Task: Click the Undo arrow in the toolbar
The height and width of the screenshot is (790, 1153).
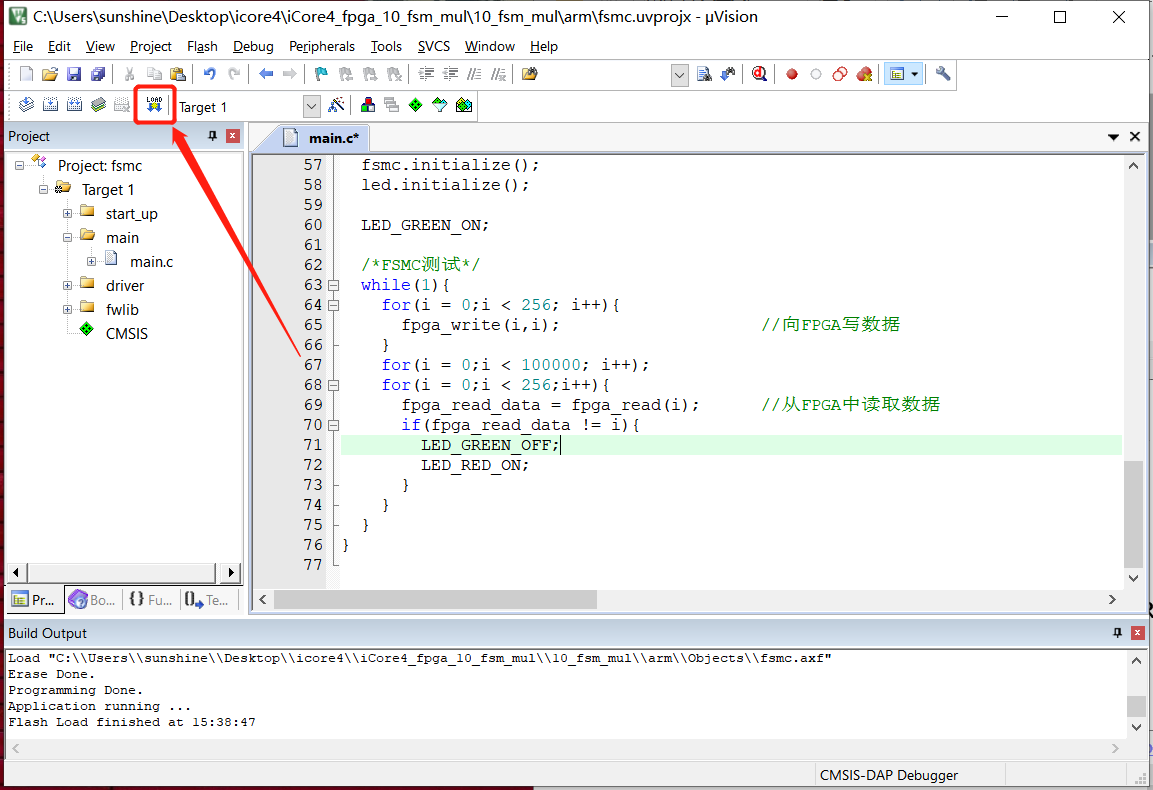Action: click(209, 74)
